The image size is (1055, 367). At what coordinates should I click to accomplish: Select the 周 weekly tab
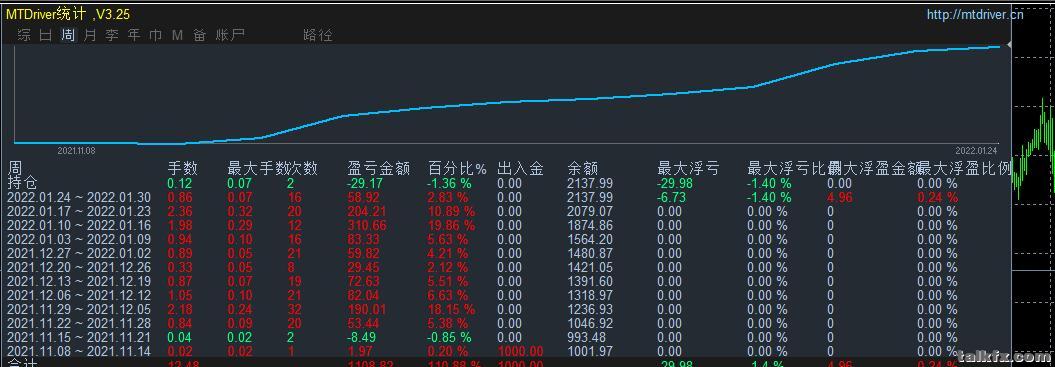coord(68,35)
